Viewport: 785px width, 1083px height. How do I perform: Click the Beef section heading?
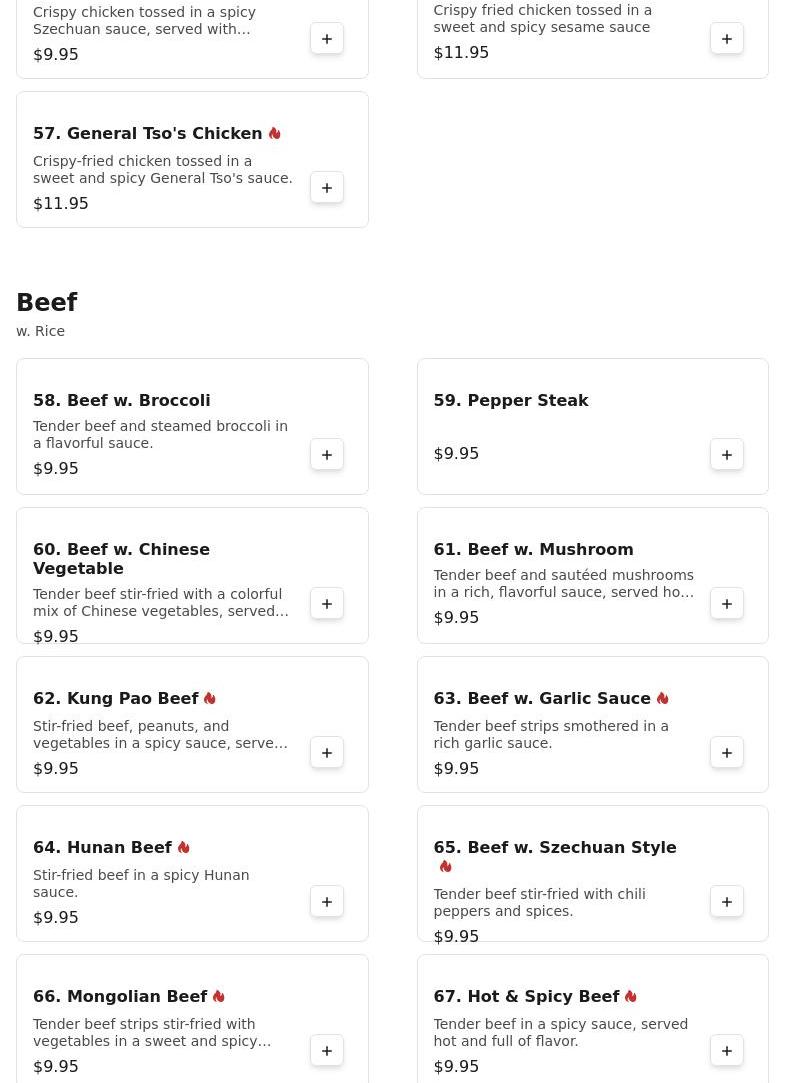click(47, 302)
